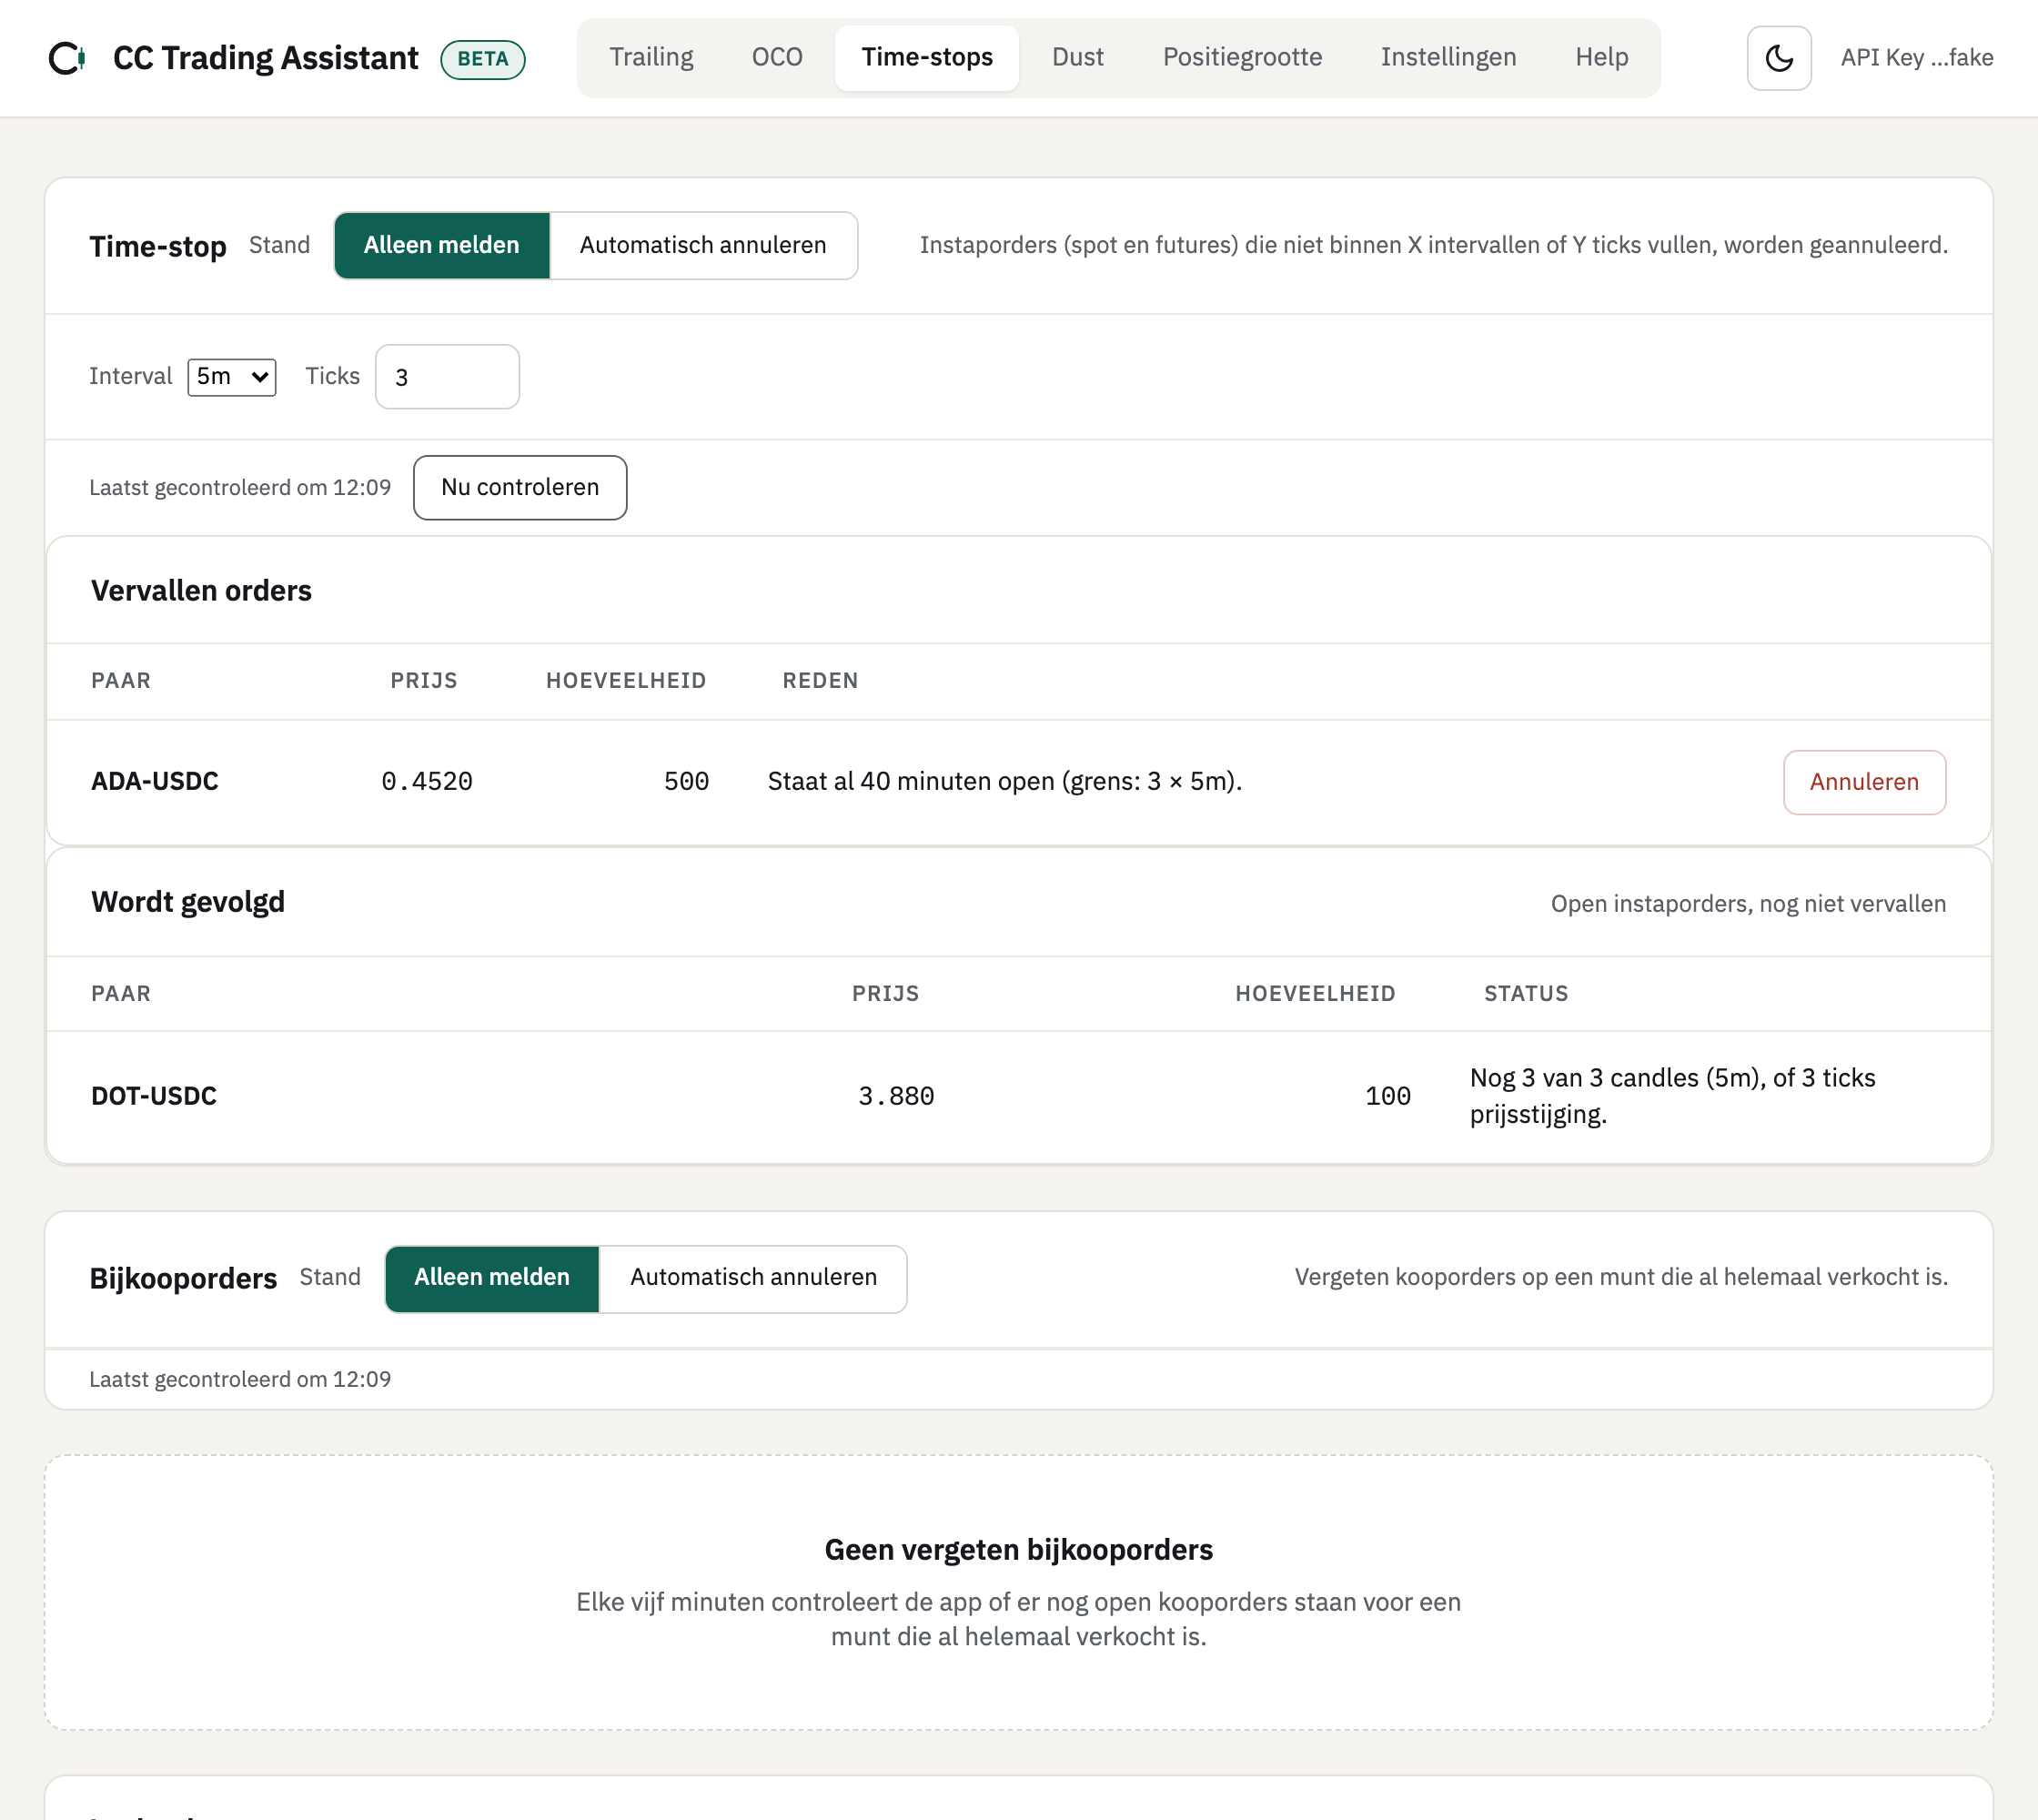This screenshot has width=2038, height=1820.
Task: Click the price 3.880
Action: pyautogui.click(x=895, y=1095)
